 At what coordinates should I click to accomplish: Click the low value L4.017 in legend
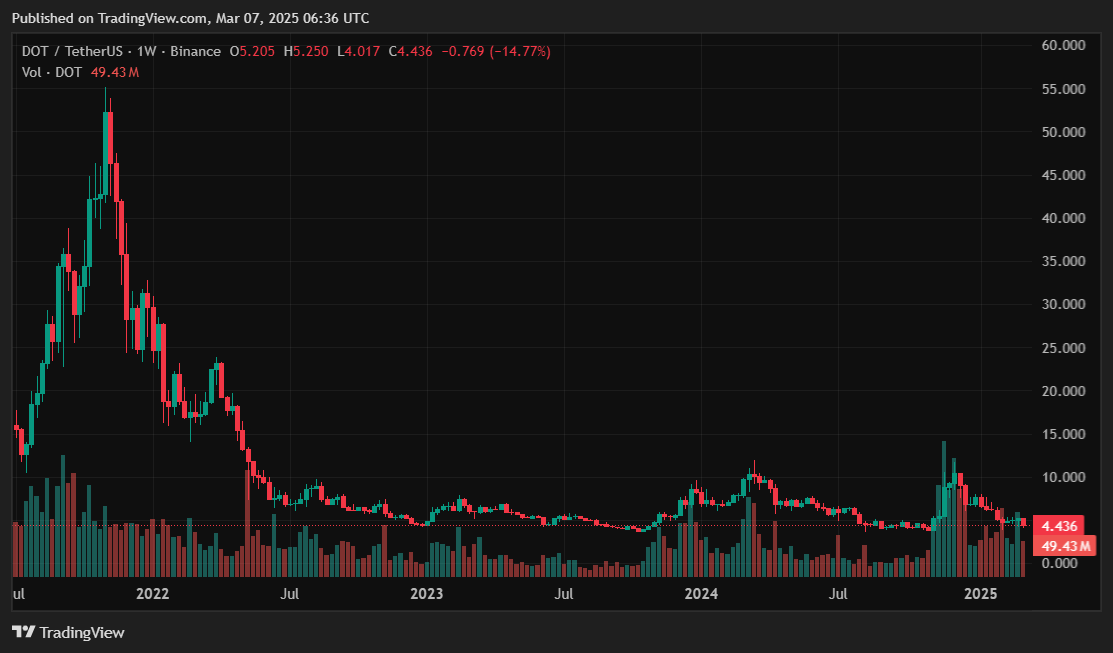(358, 51)
